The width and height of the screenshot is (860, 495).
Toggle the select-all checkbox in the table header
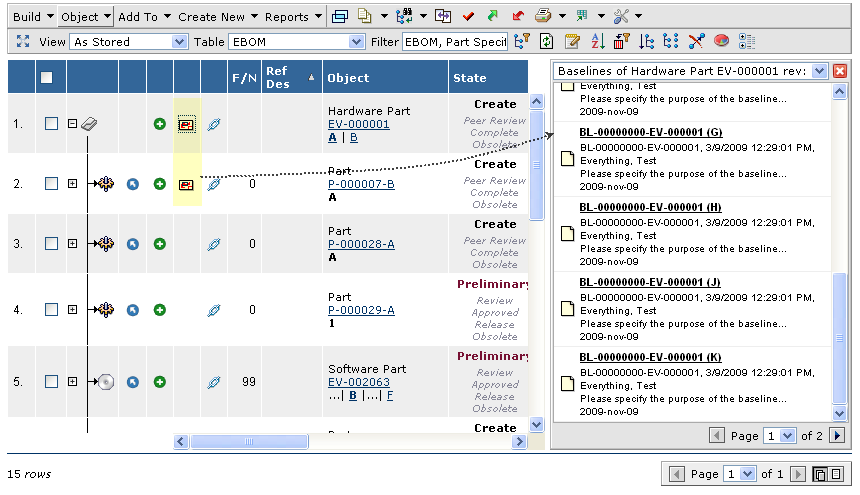click(47, 78)
